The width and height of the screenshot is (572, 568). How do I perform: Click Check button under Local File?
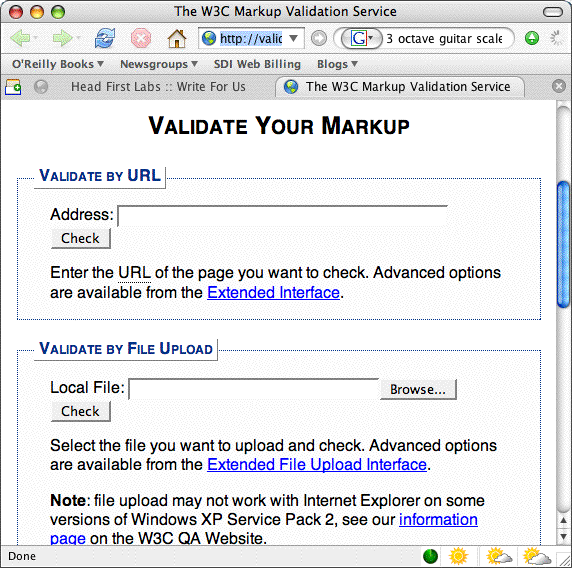81,411
